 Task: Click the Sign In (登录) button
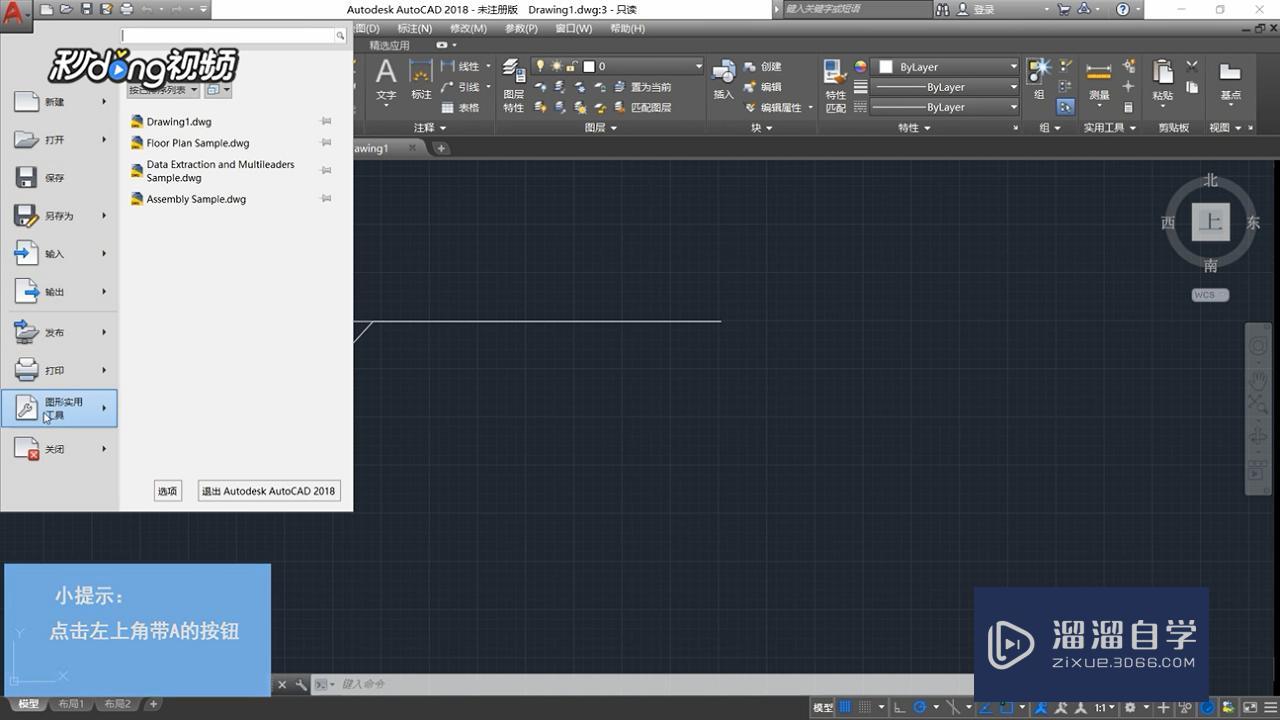[x=976, y=9]
